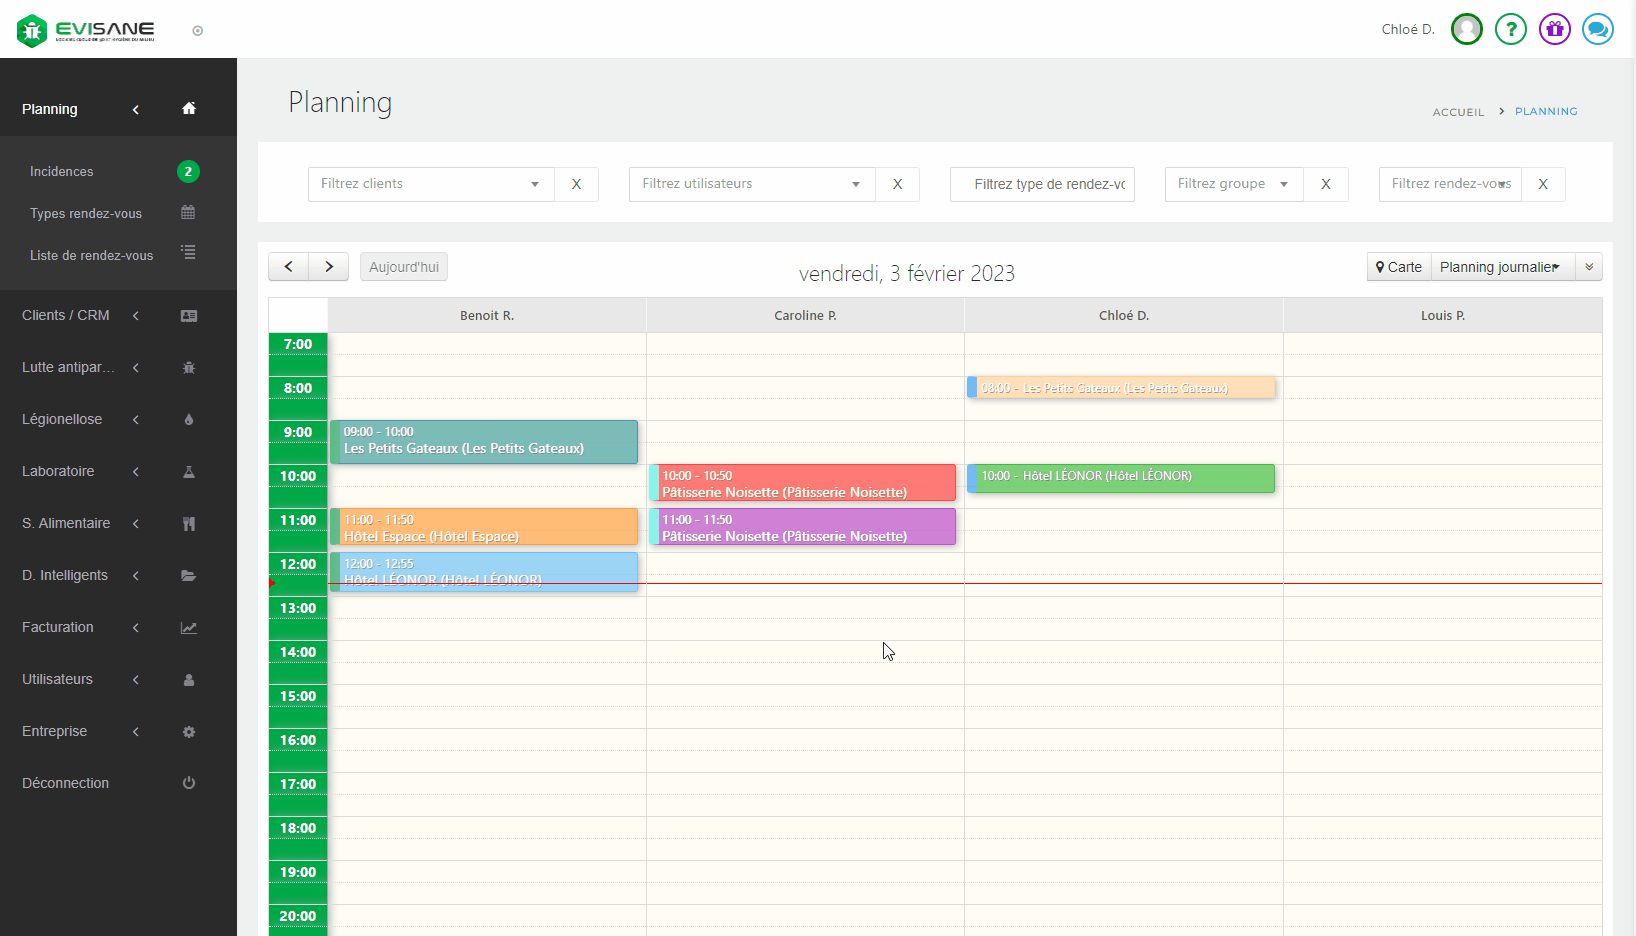Open the Filtrez utilisateurs dropdown
The width and height of the screenshot is (1636, 936).
752,184
